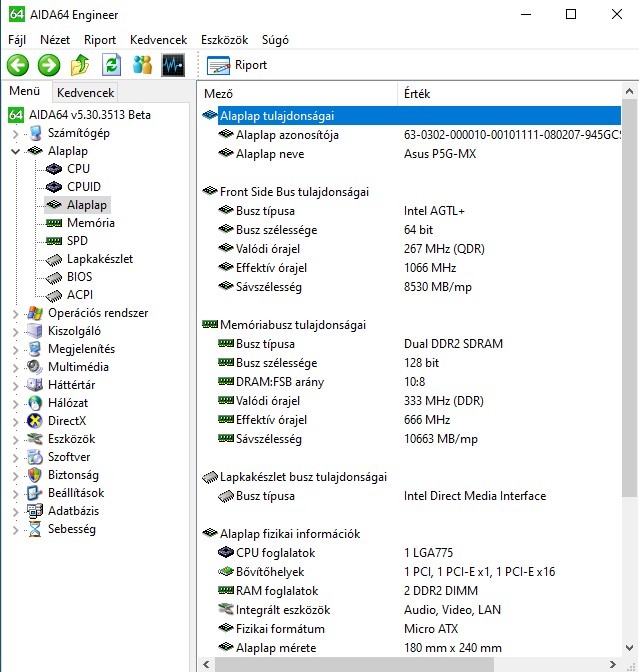Click the folder up-level toolbar icon
Image resolution: width=639 pixels, height=672 pixels.
(80, 65)
